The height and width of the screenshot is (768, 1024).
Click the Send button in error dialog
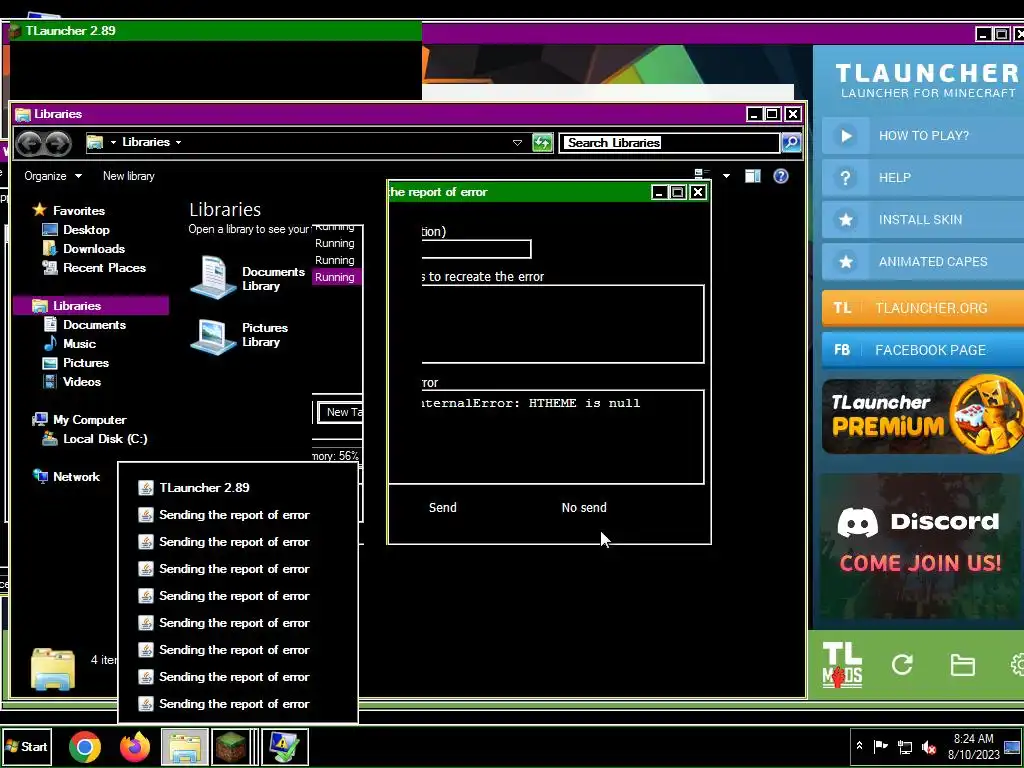click(443, 507)
